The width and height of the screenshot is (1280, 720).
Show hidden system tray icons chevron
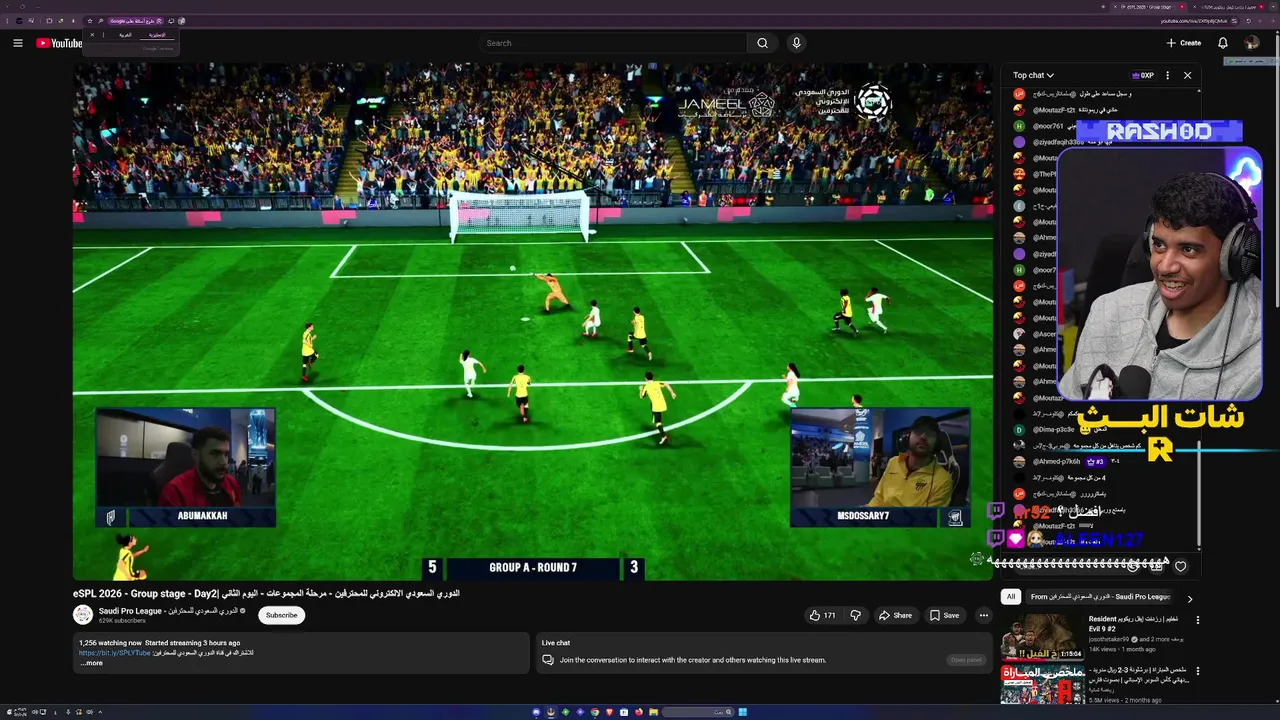(100, 712)
